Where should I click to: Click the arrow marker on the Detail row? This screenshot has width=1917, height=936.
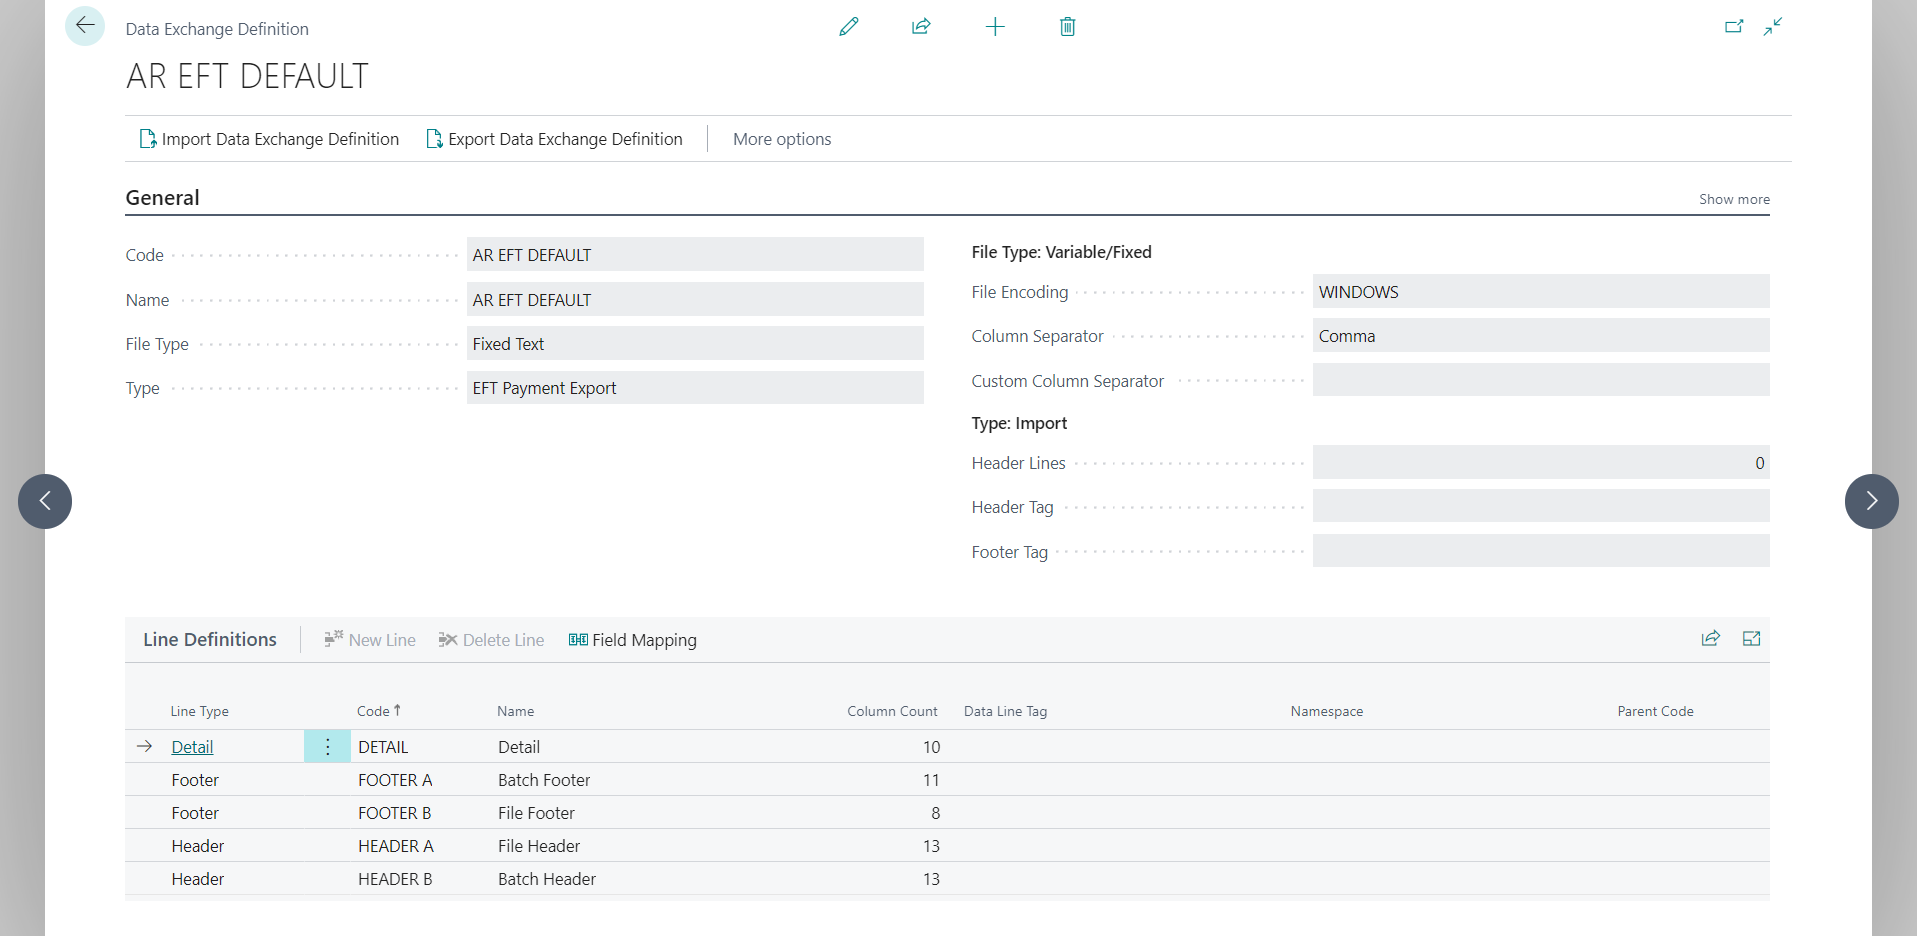pyautogui.click(x=144, y=746)
